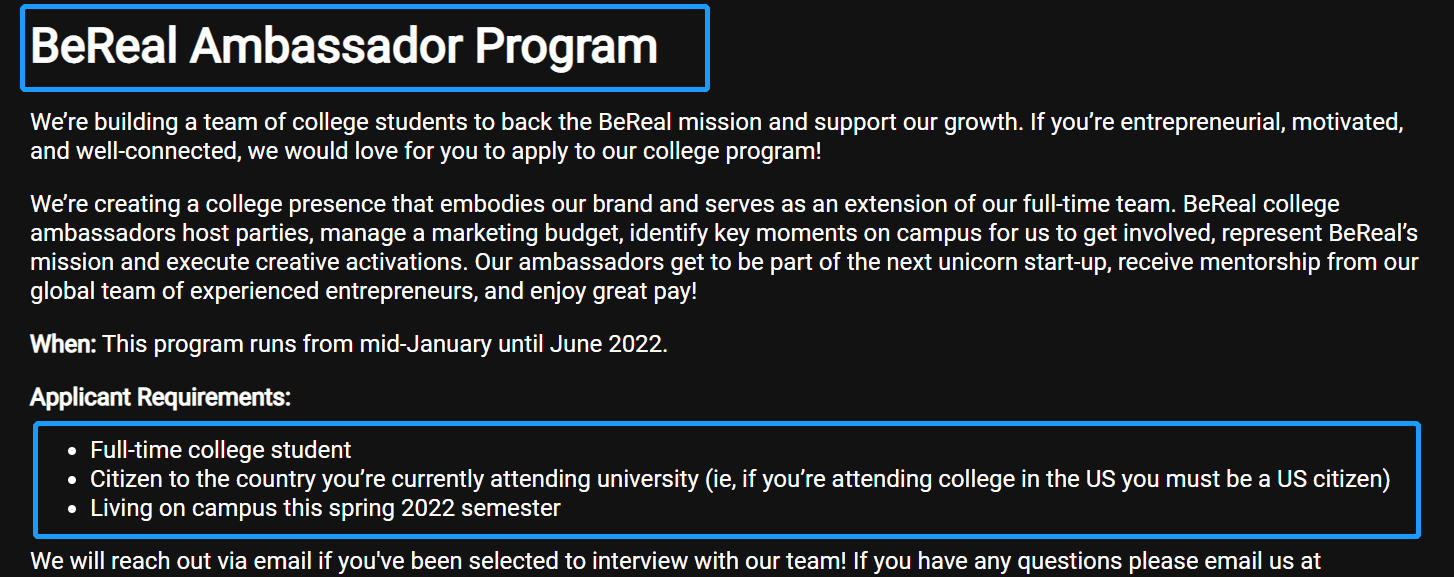Click the bullet dot before "Full-time college student"
Image resolution: width=1454 pixels, height=577 pixels.
coord(75,451)
